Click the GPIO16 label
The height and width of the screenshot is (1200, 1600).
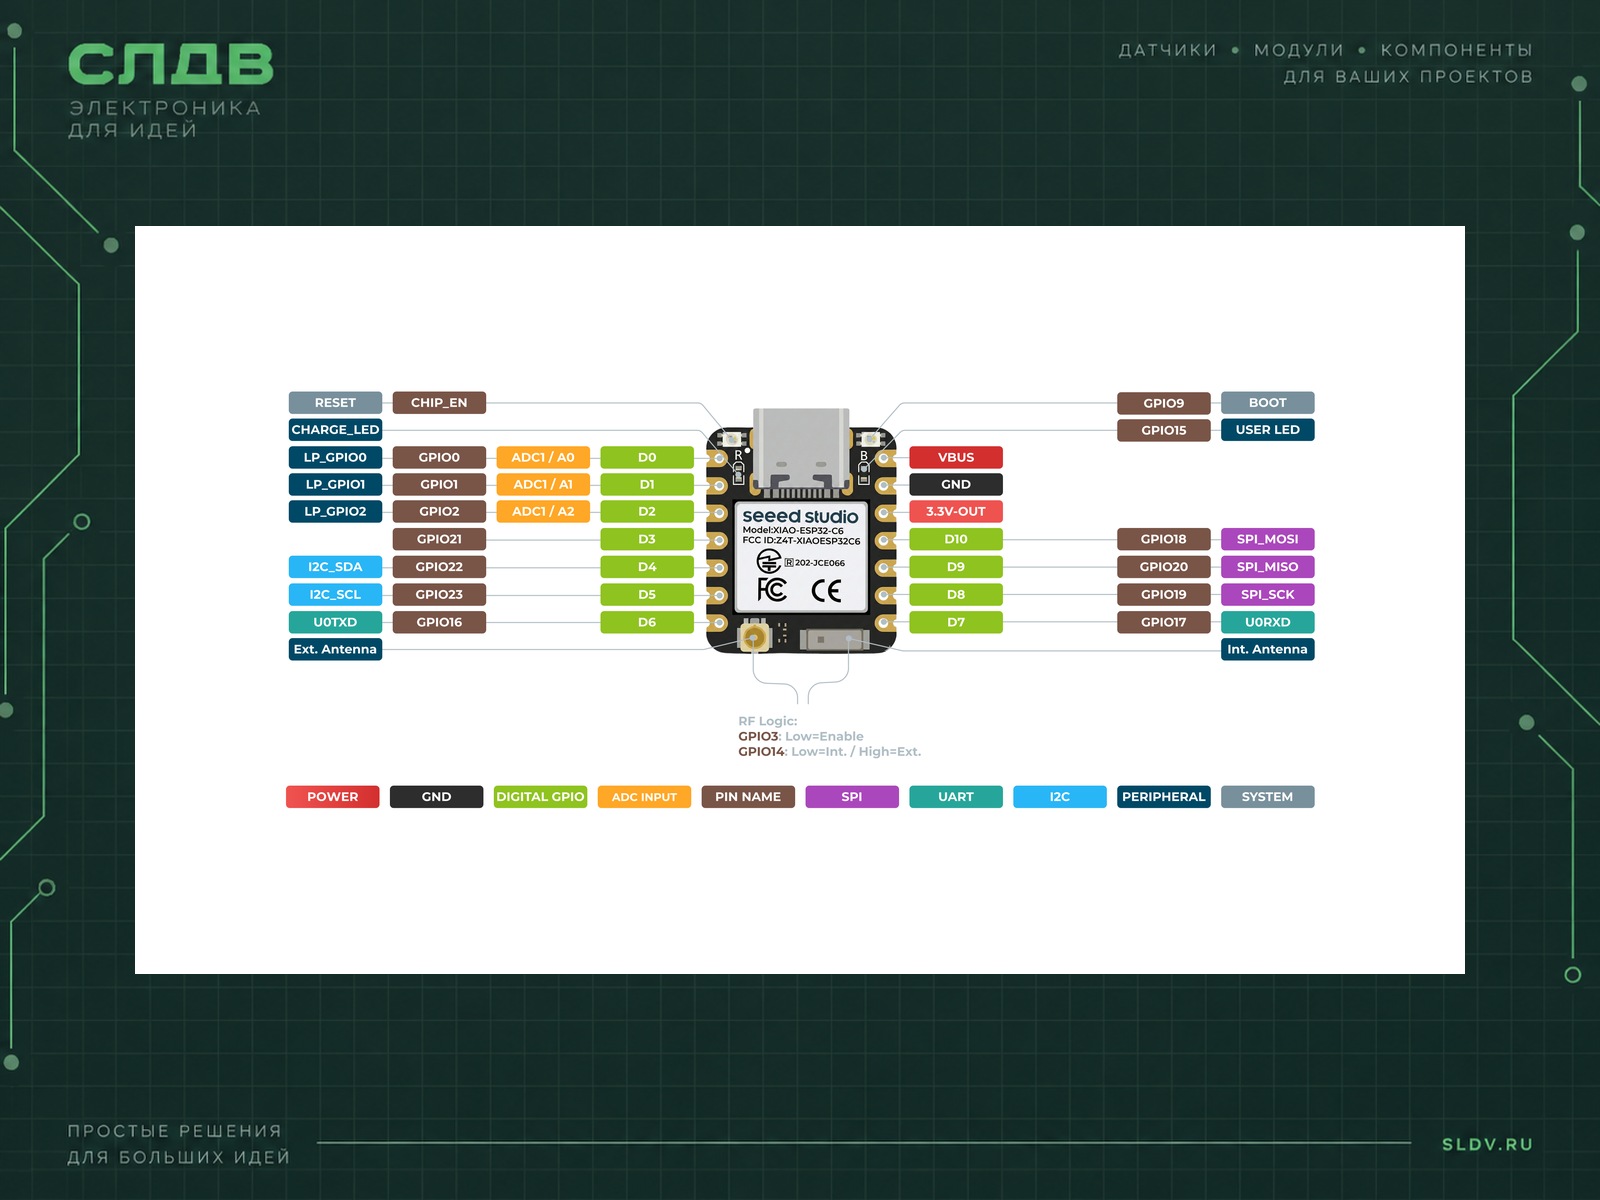439,622
